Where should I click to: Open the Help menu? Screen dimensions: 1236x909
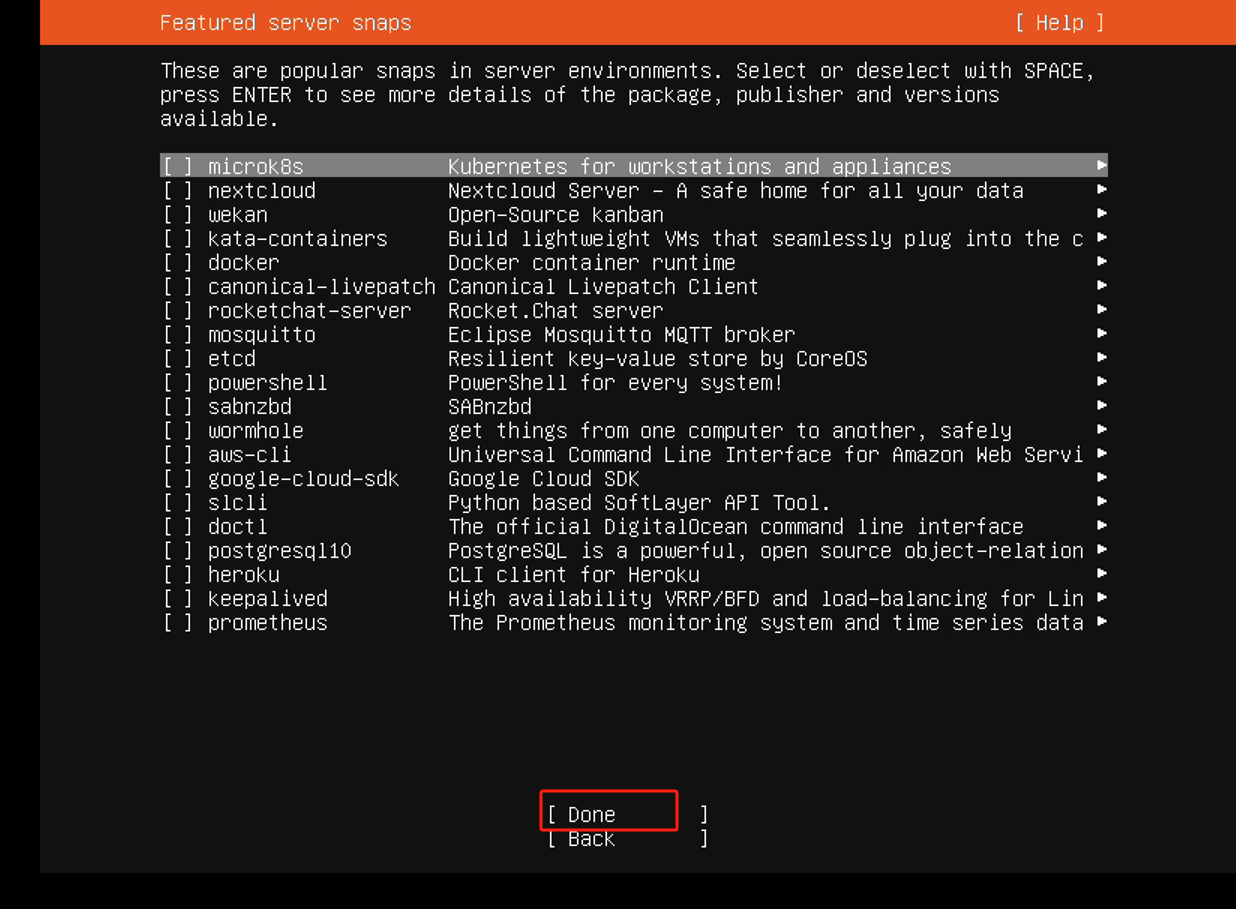[x=1059, y=23]
